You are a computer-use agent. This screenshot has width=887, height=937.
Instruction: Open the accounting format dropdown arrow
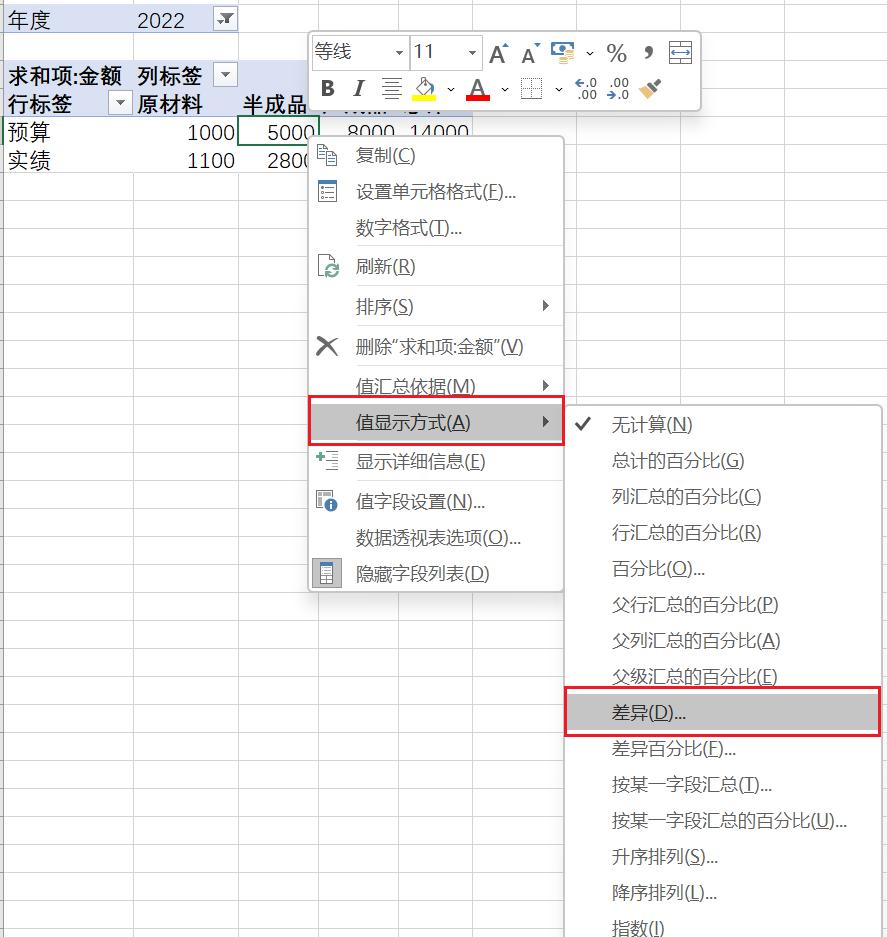coord(590,53)
